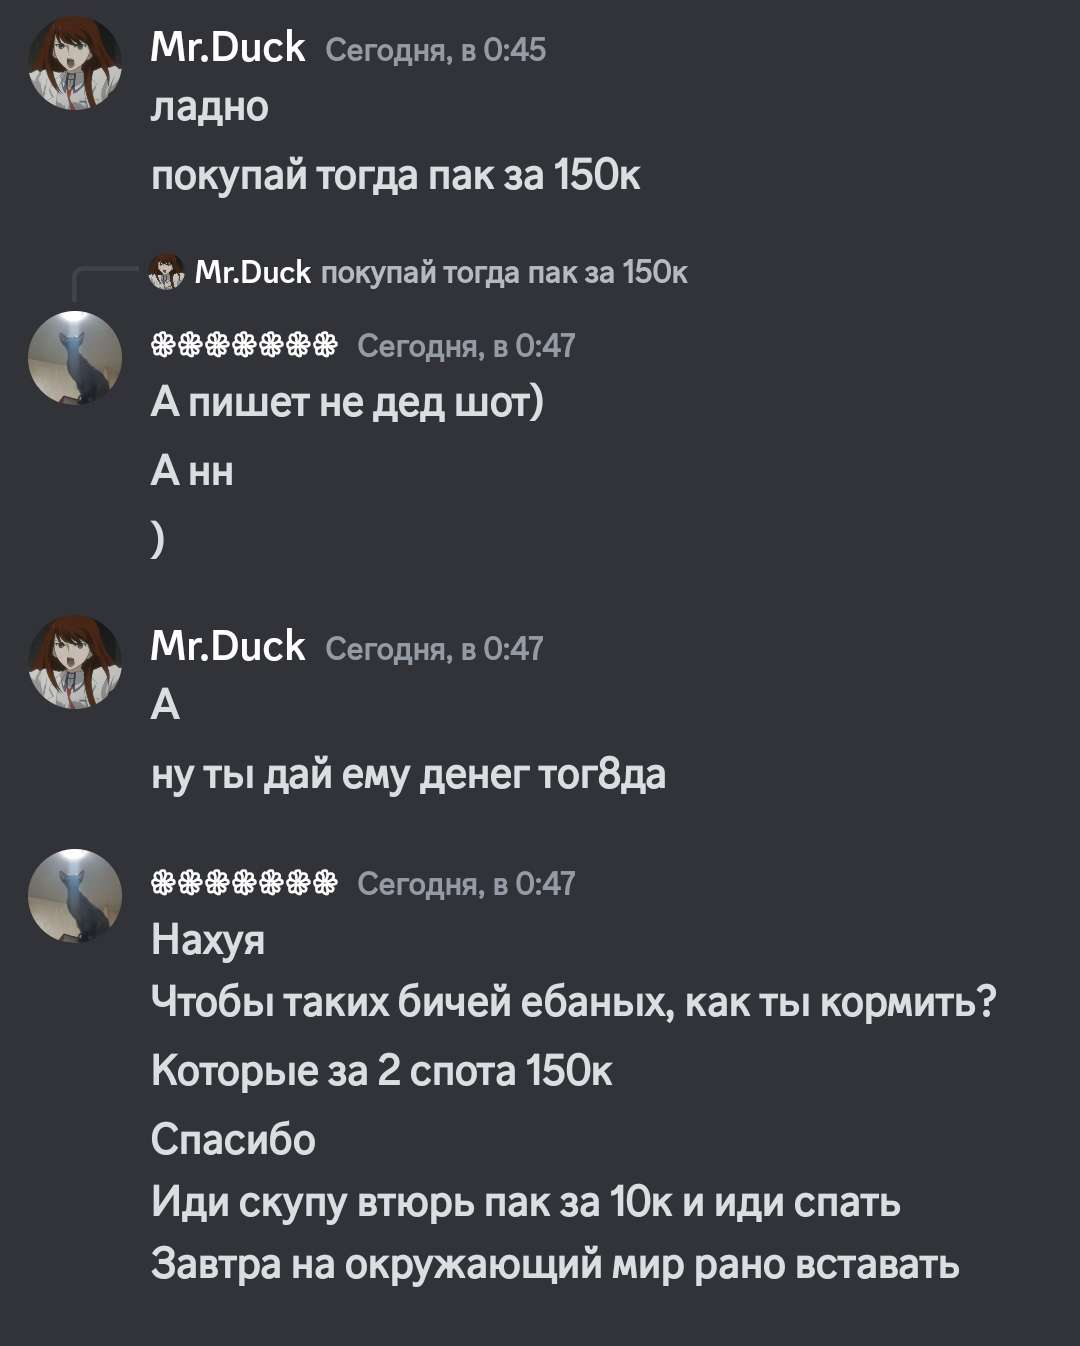Viewport: 1080px width, 1346px height.
Task: Jump to the replied message "покупай тогда пак за 150к"
Action: click(x=504, y=272)
